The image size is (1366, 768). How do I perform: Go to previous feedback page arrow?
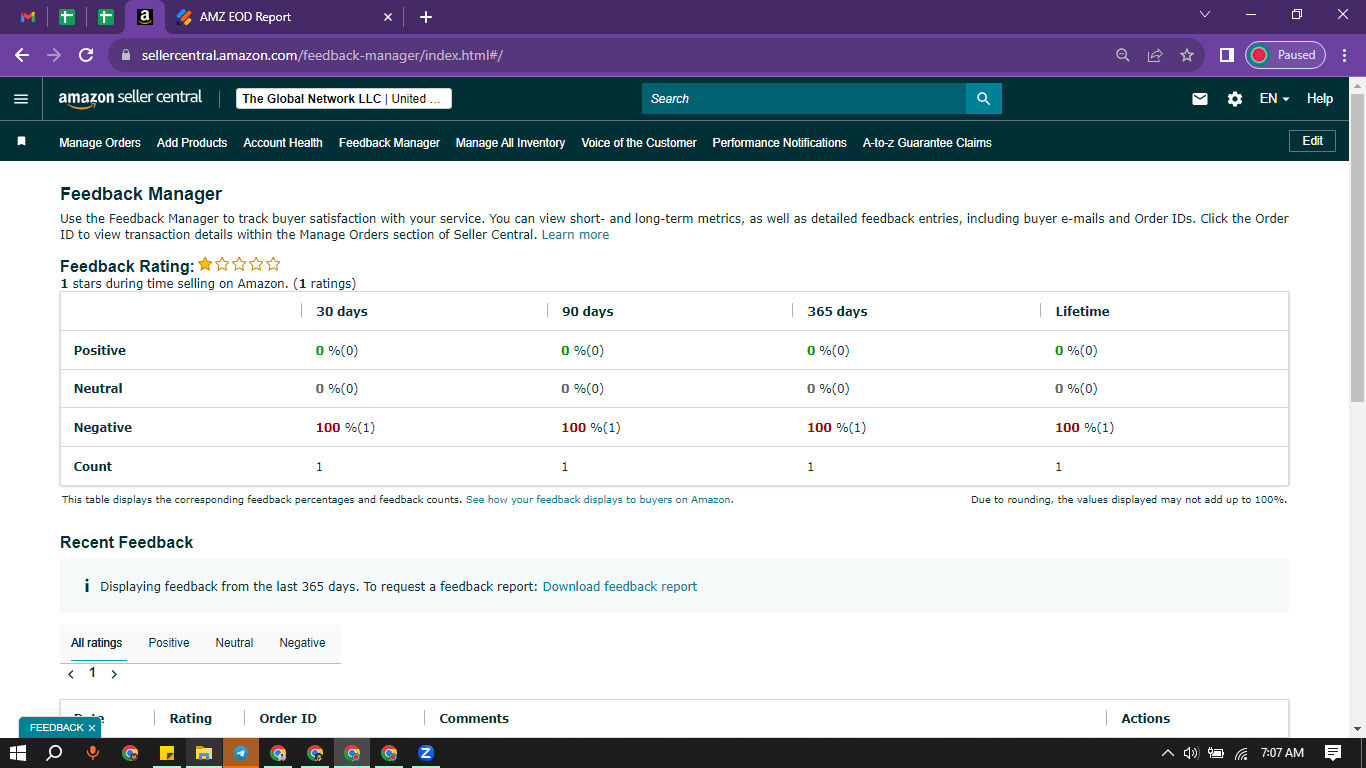pos(71,674)
